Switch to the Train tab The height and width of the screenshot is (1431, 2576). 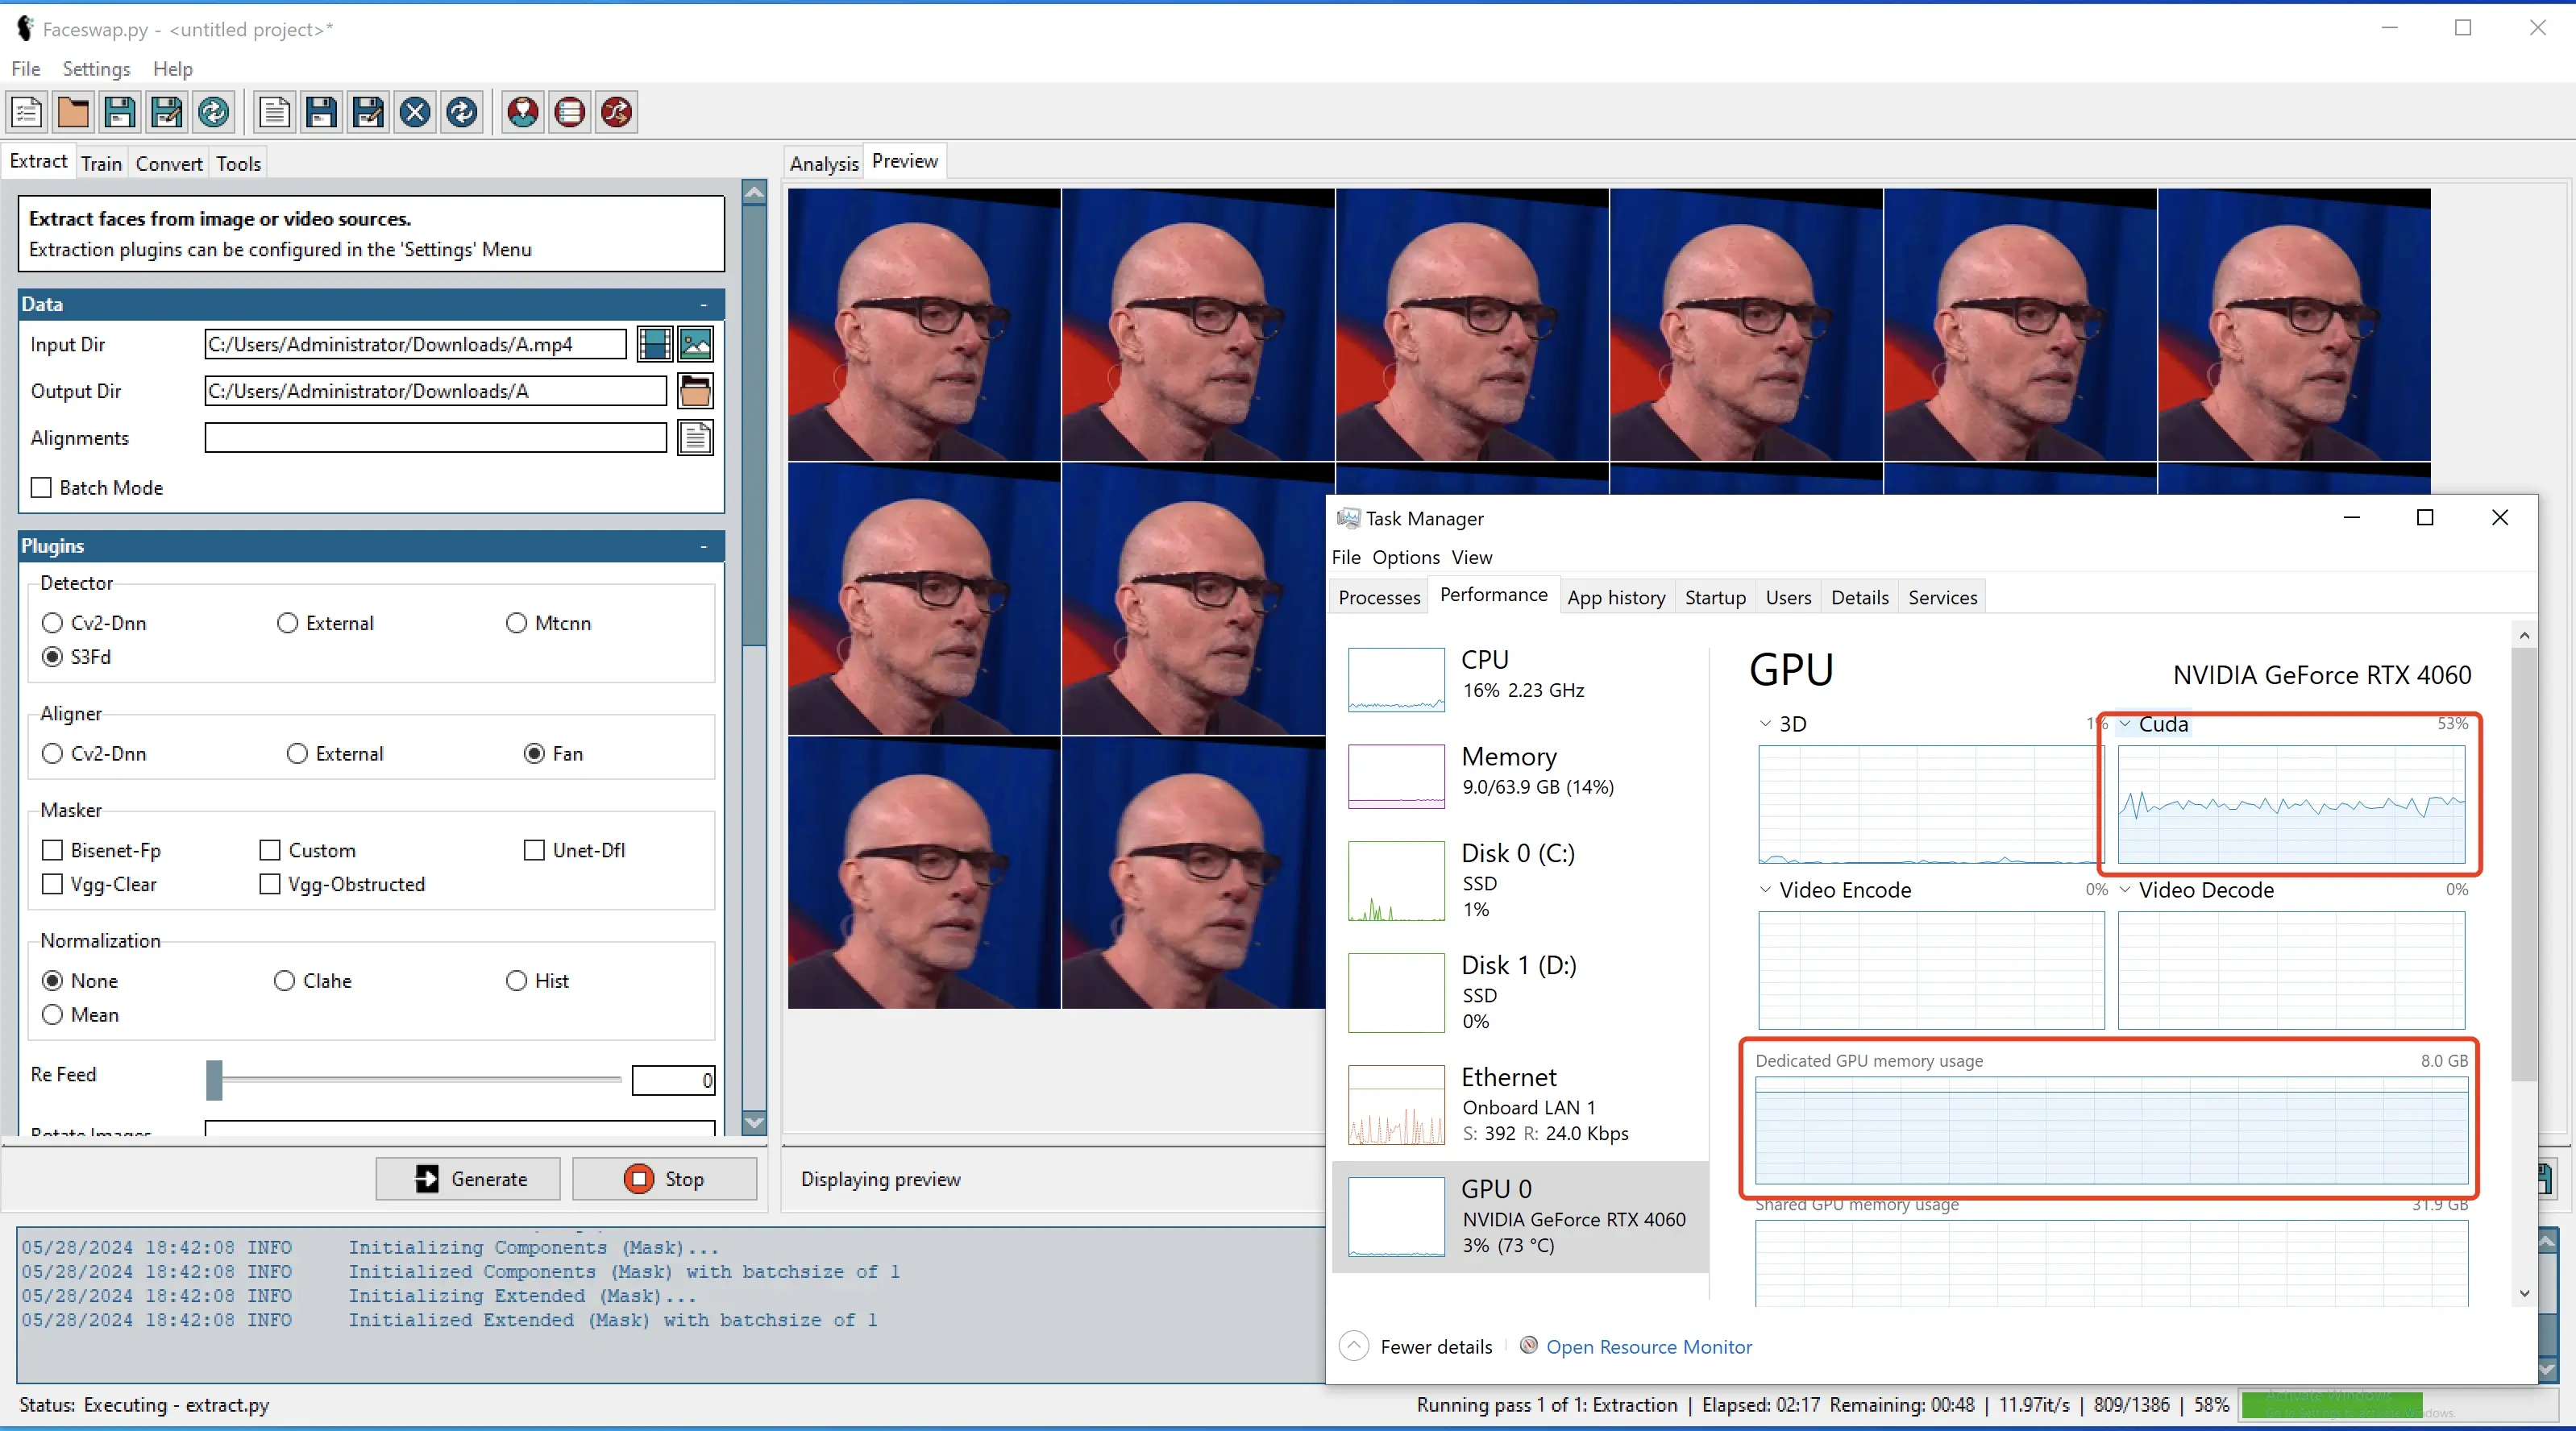(101, 163)
